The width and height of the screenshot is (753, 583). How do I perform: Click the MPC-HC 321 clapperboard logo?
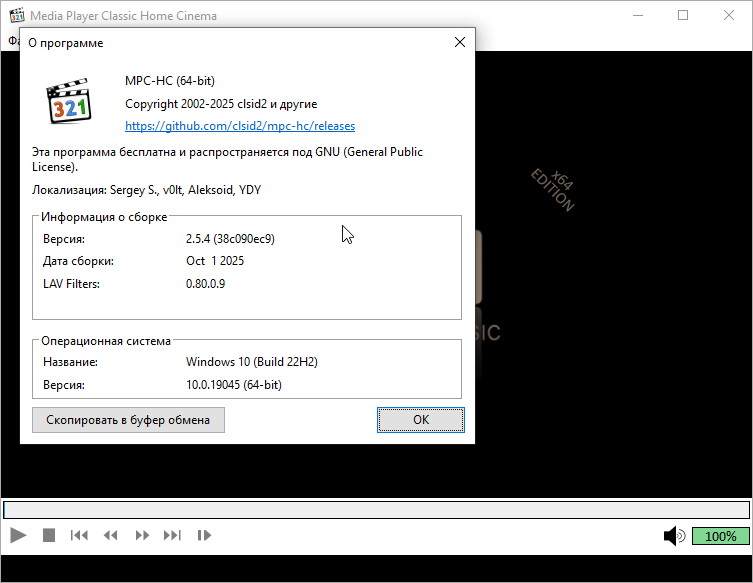click(69, 101)
